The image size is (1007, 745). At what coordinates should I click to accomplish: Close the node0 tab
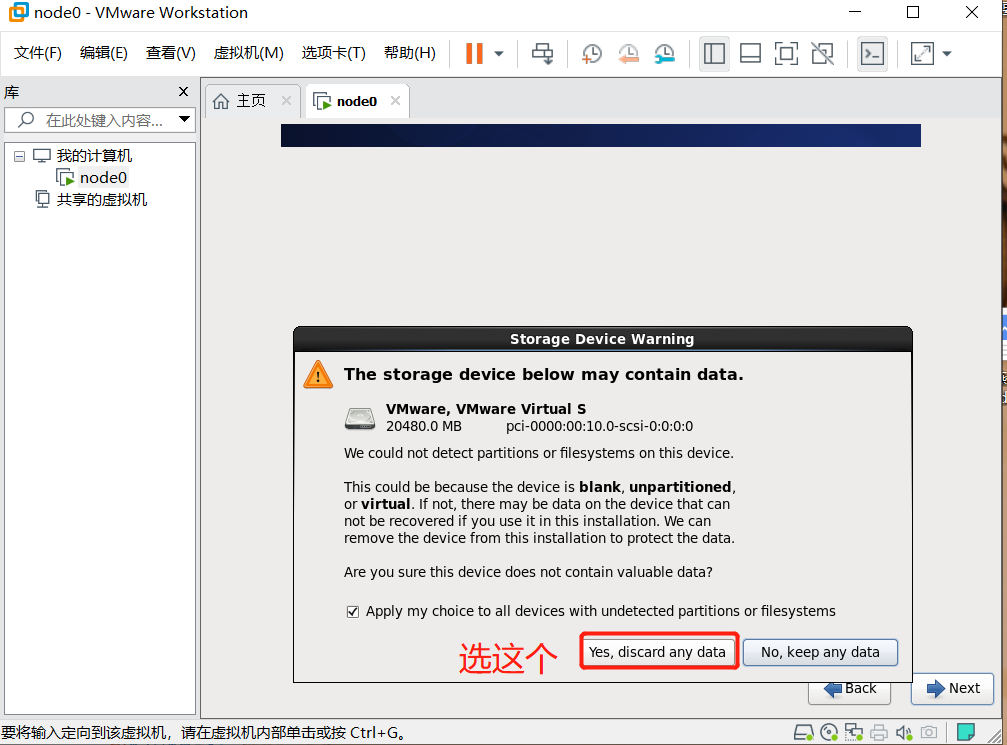click(x=396, y=101)
